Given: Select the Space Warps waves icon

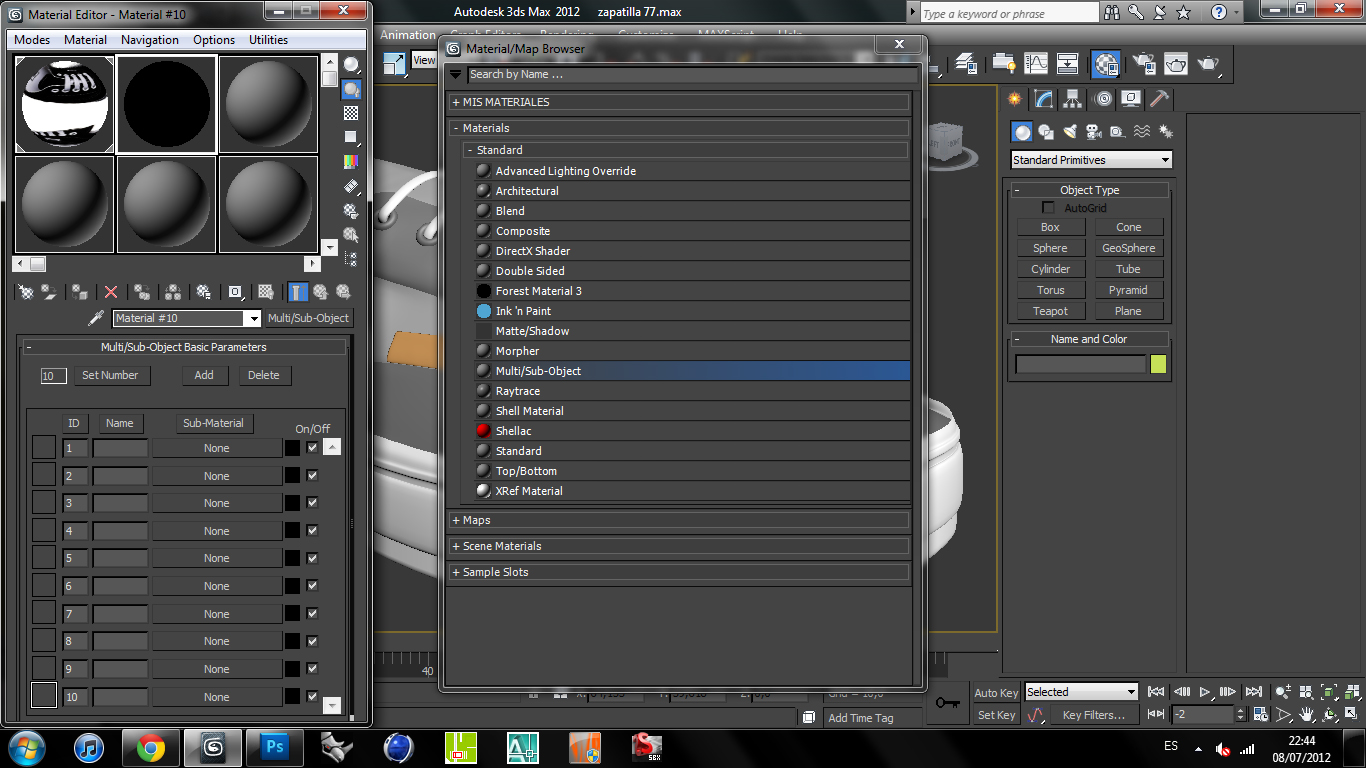Looking at the screenshot, I should tap(1141, 132).
